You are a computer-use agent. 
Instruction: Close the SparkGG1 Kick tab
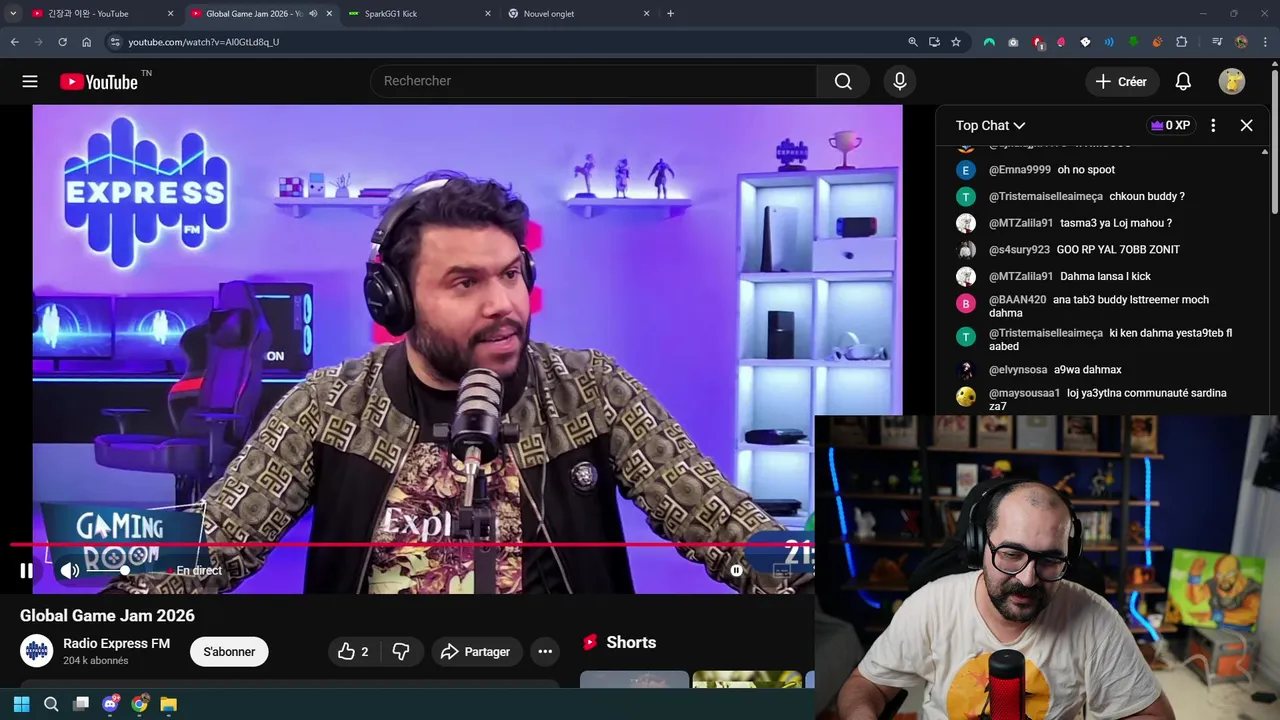tap(488, 14)
